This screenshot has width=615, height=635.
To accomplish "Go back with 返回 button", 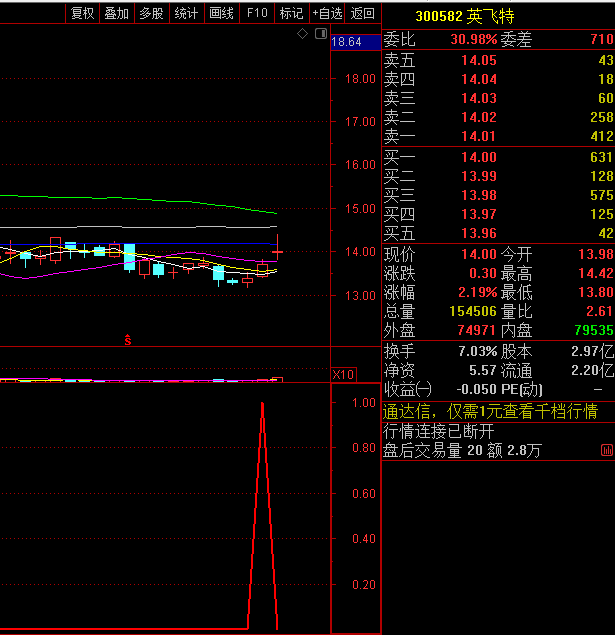I will coord(363,13).
